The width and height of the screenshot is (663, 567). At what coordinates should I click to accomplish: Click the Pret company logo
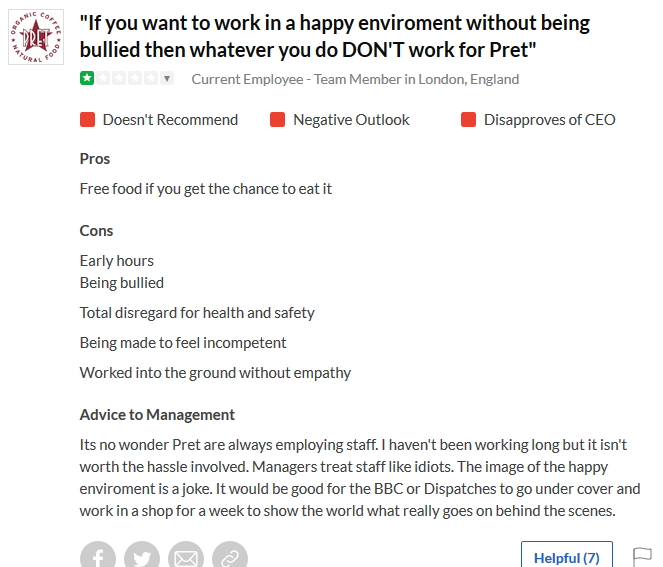pyautogui.click(x=35, y=37)
